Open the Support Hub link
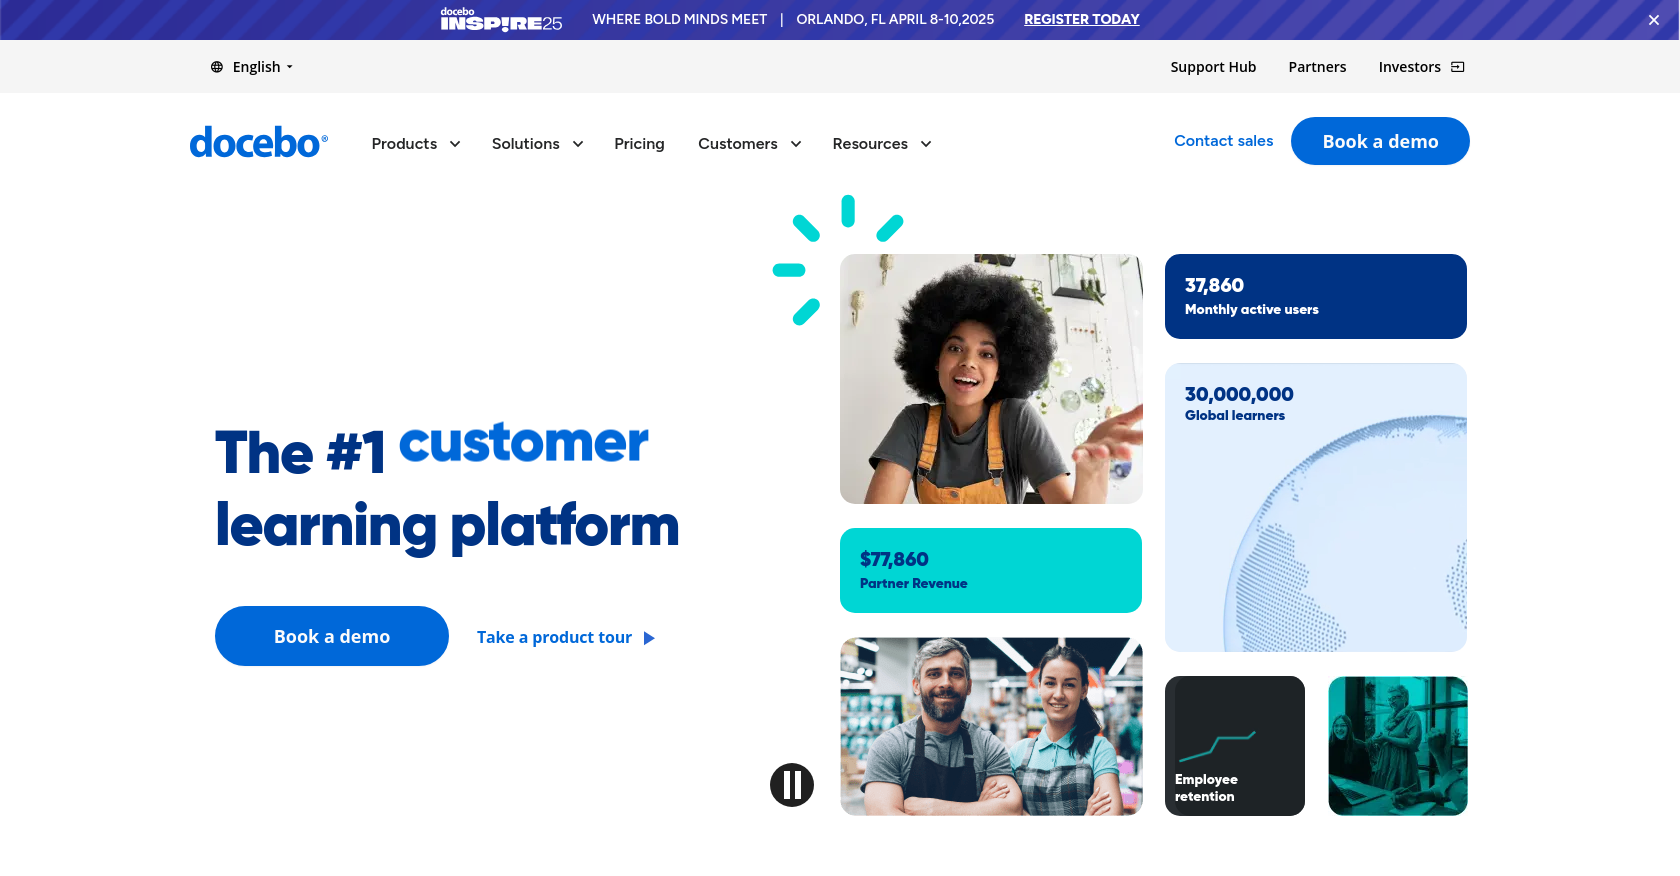 (1213, 67)
